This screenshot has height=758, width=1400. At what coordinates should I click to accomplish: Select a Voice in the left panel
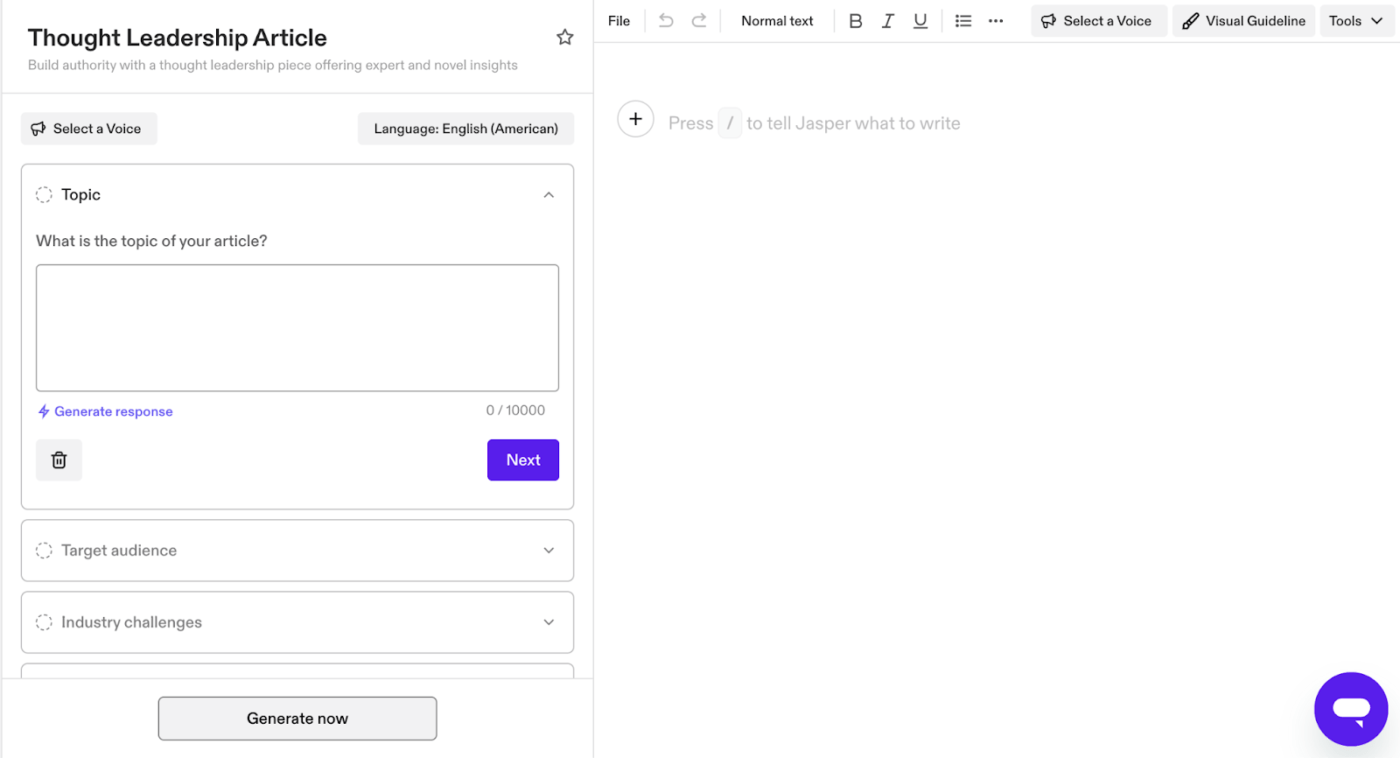[89, 128]
